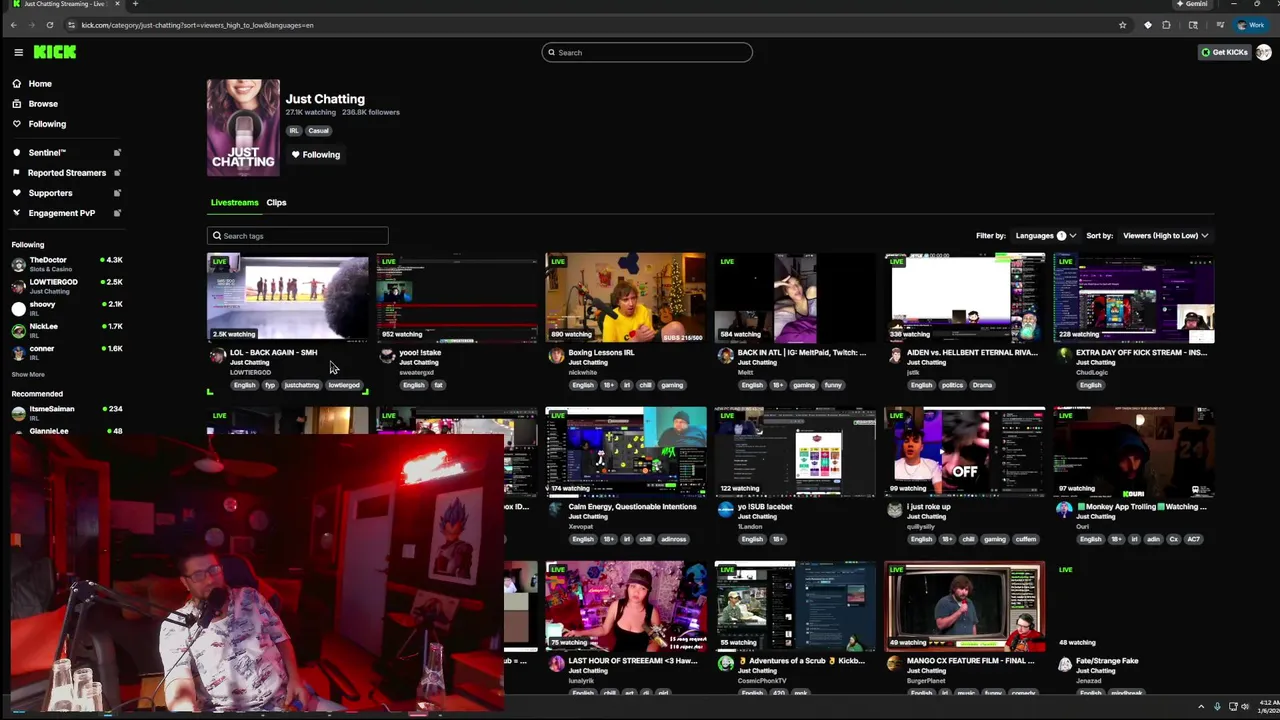Open Boxing Lessons IRL stream thumbnail
The image size is (1280, 720).
[626, 298]
